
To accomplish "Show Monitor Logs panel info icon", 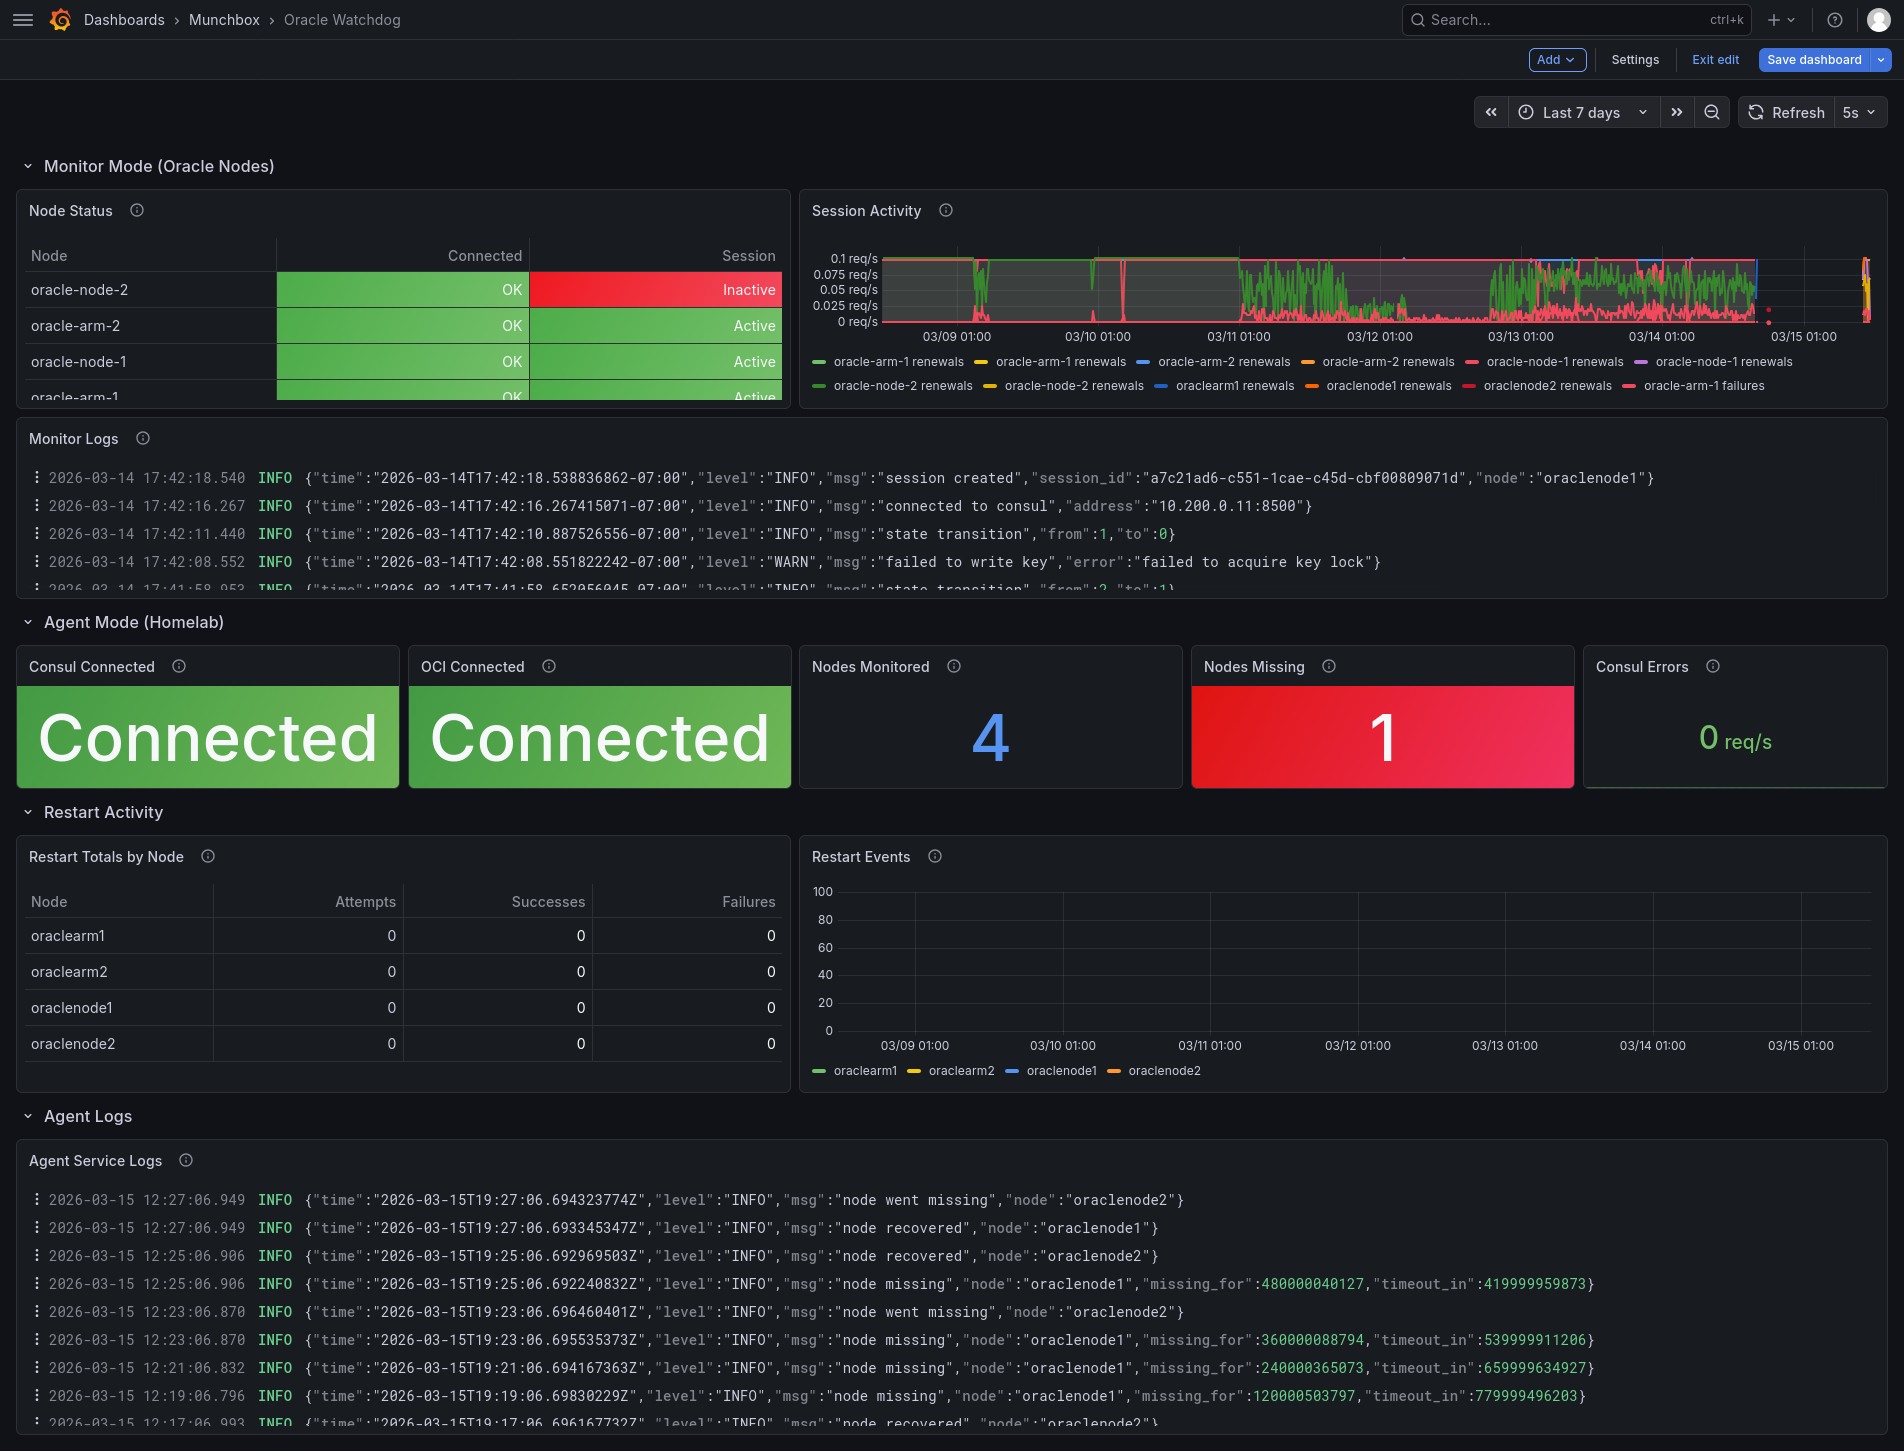I will 143,439.
